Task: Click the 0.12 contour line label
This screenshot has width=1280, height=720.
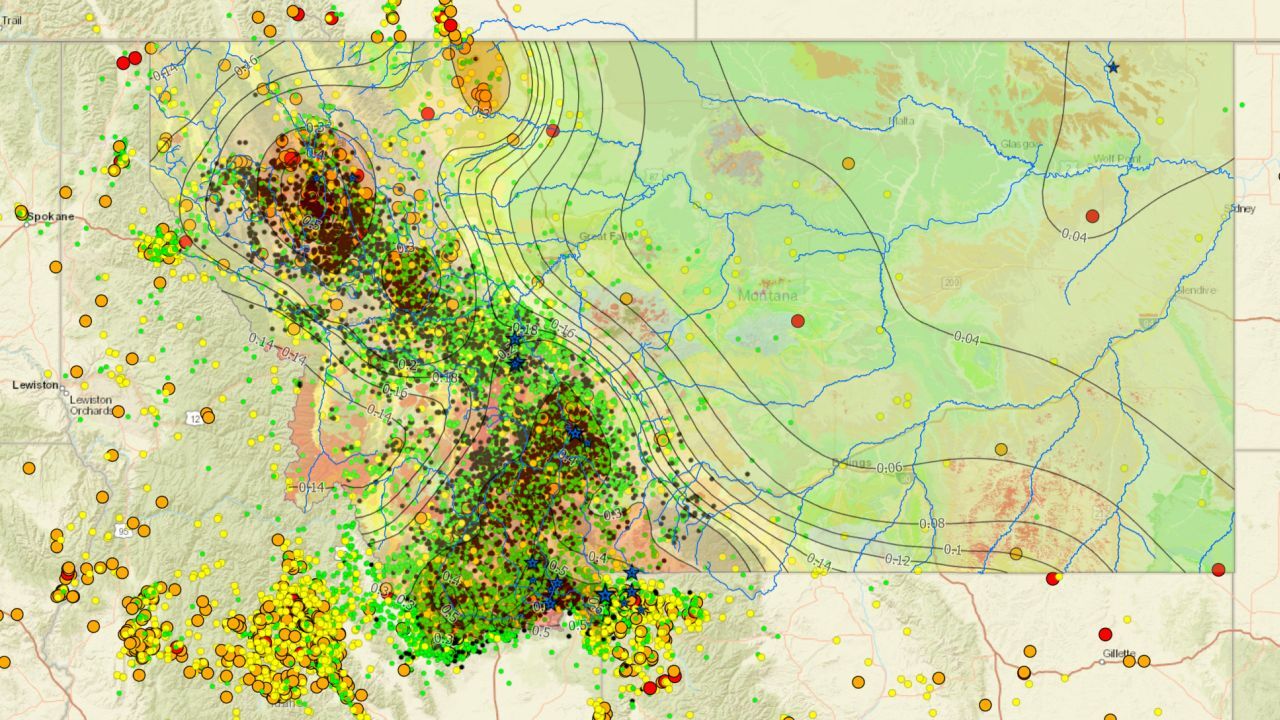Action: 897,560
